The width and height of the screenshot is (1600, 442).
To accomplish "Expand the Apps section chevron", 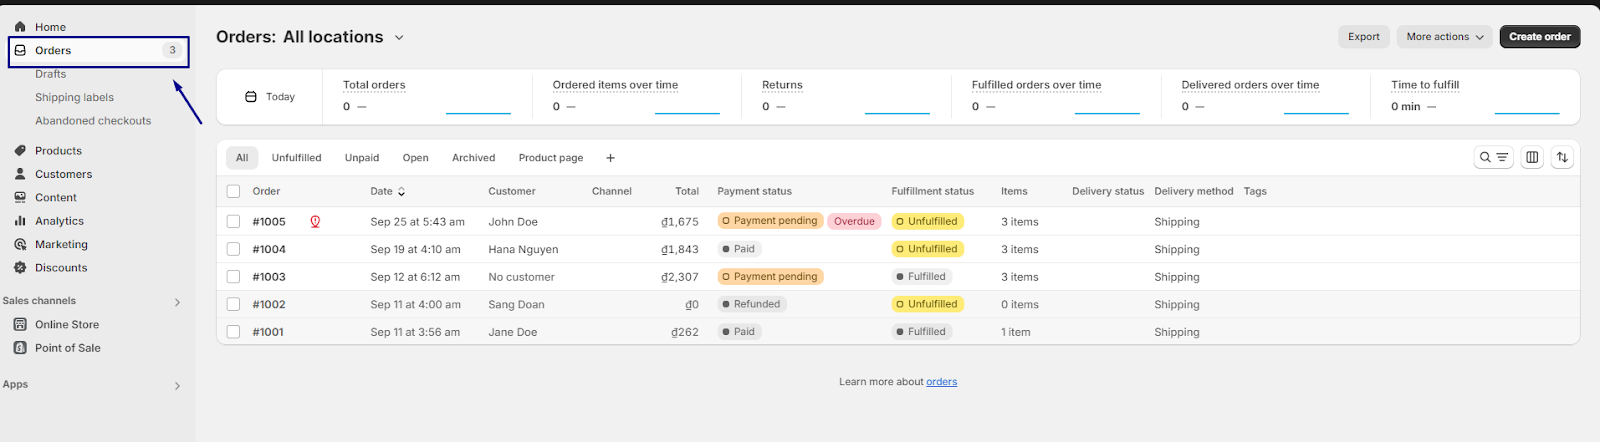I will (178, 385).
